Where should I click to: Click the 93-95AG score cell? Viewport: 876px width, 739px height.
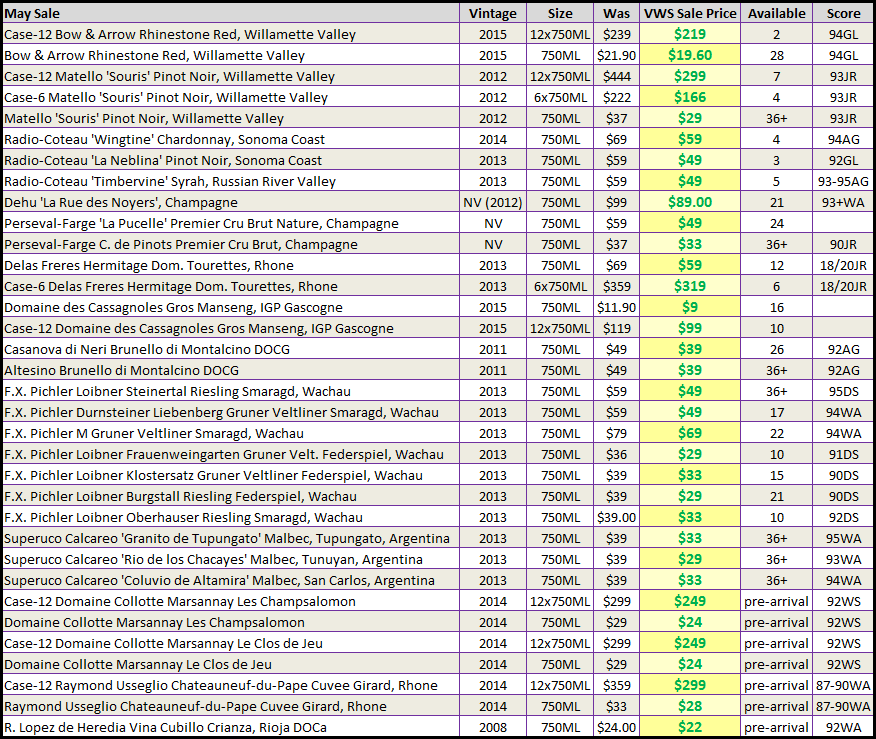843,182
